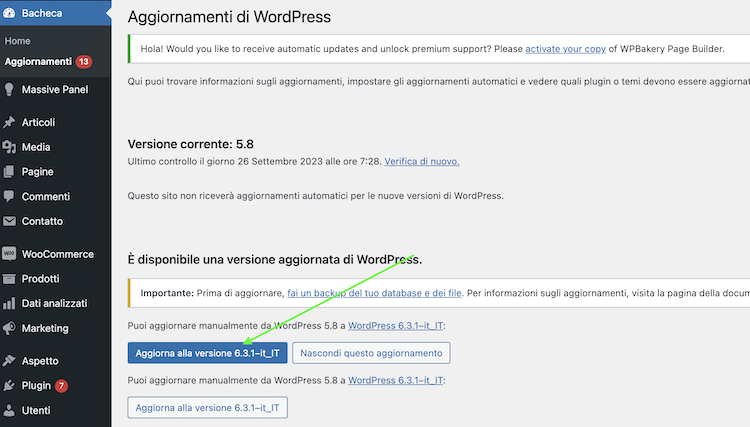This screenshot has width=750, height=427.
Task: Click the Marketing megaphone icon
Action: (x=9, y=328)
